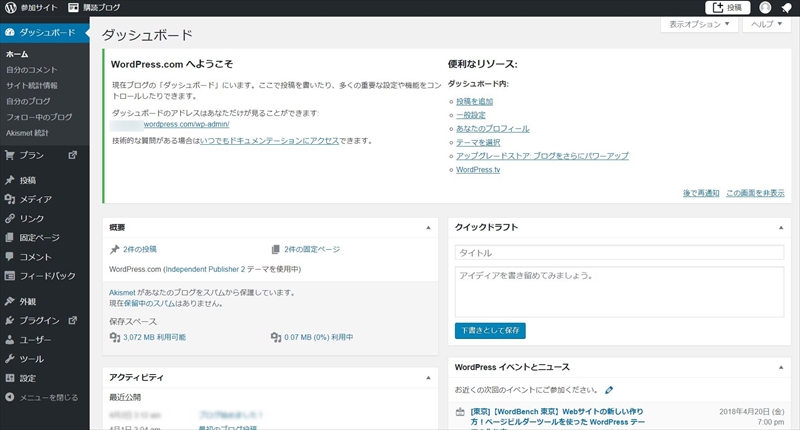This screenshot has height=430, width=800.
Task: Open the notifications bell icon
Action: tap(786, 8)
